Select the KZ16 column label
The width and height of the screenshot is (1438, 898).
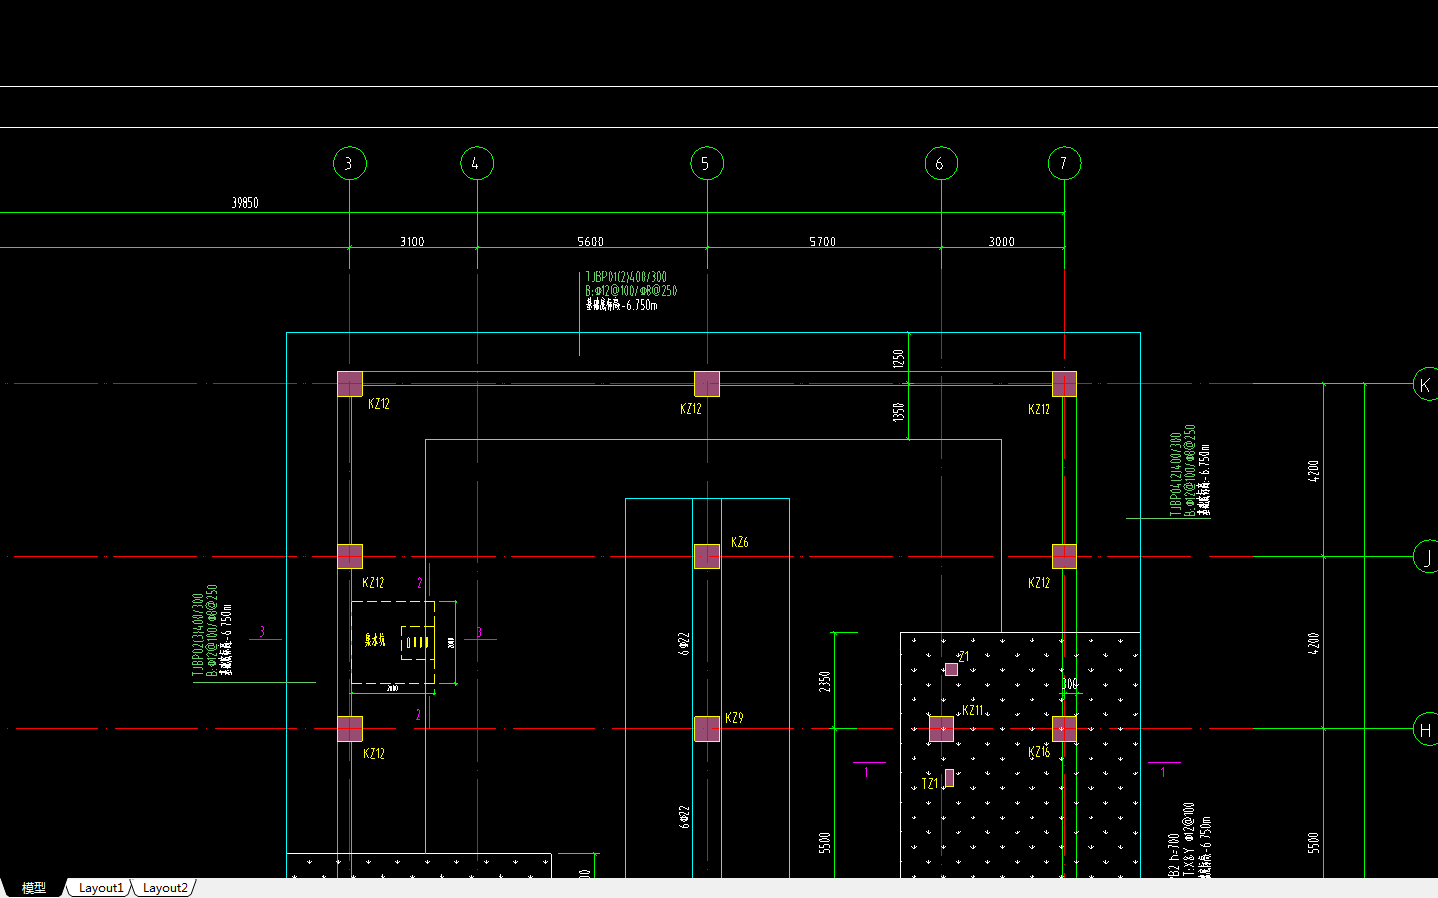tap(1039, 752)
